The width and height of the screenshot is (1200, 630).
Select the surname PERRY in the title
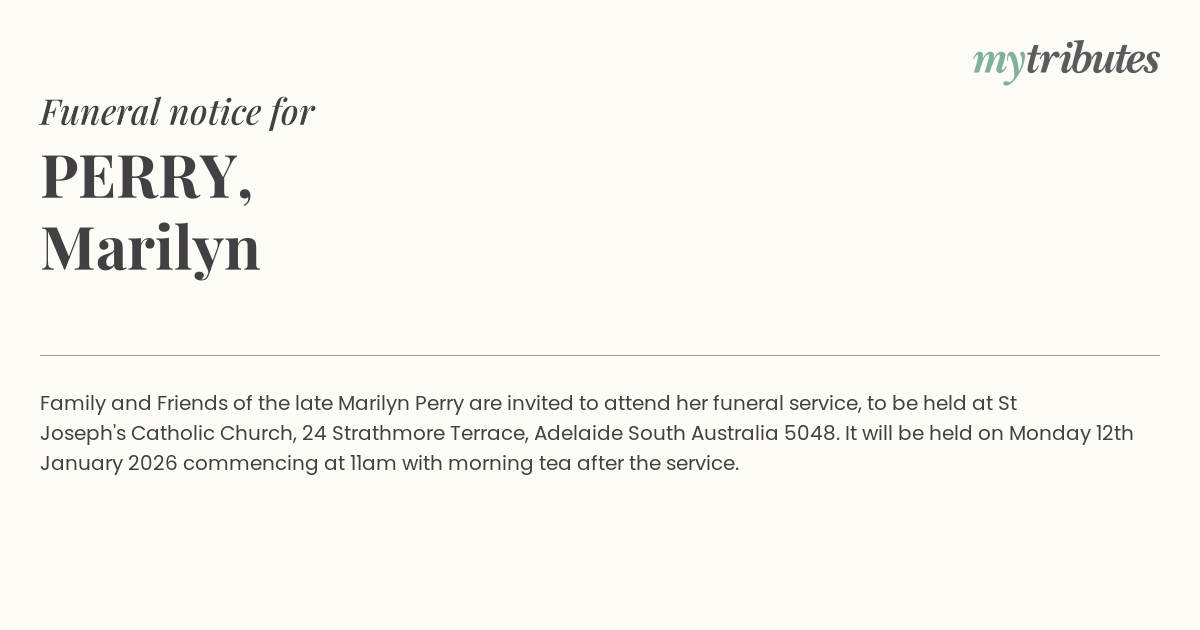[x=139, y=177]
